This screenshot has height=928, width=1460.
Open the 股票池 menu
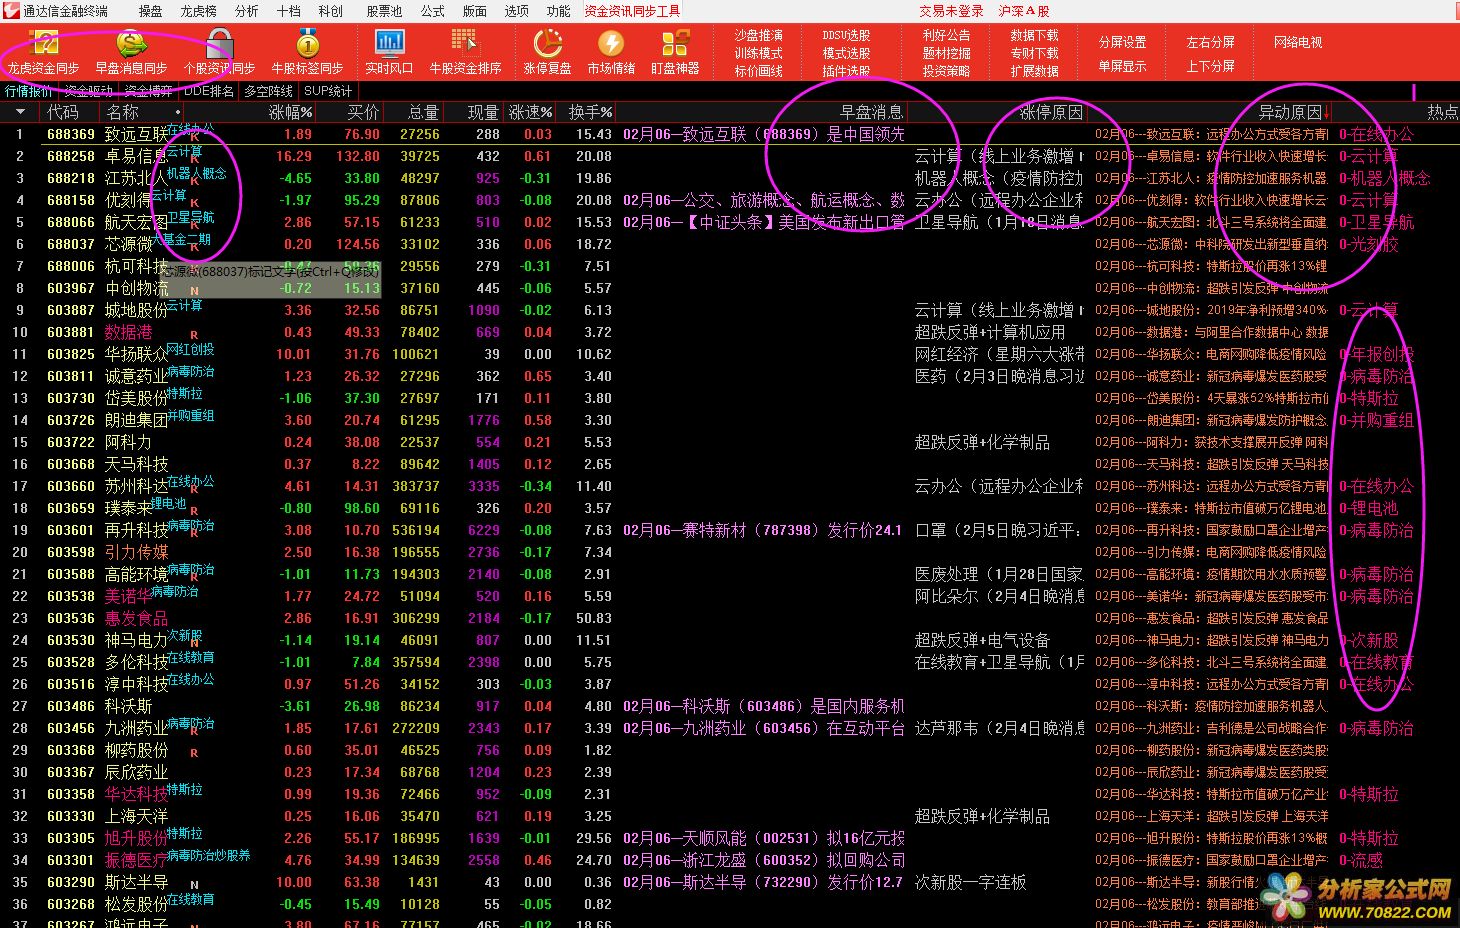coord(384,11)
